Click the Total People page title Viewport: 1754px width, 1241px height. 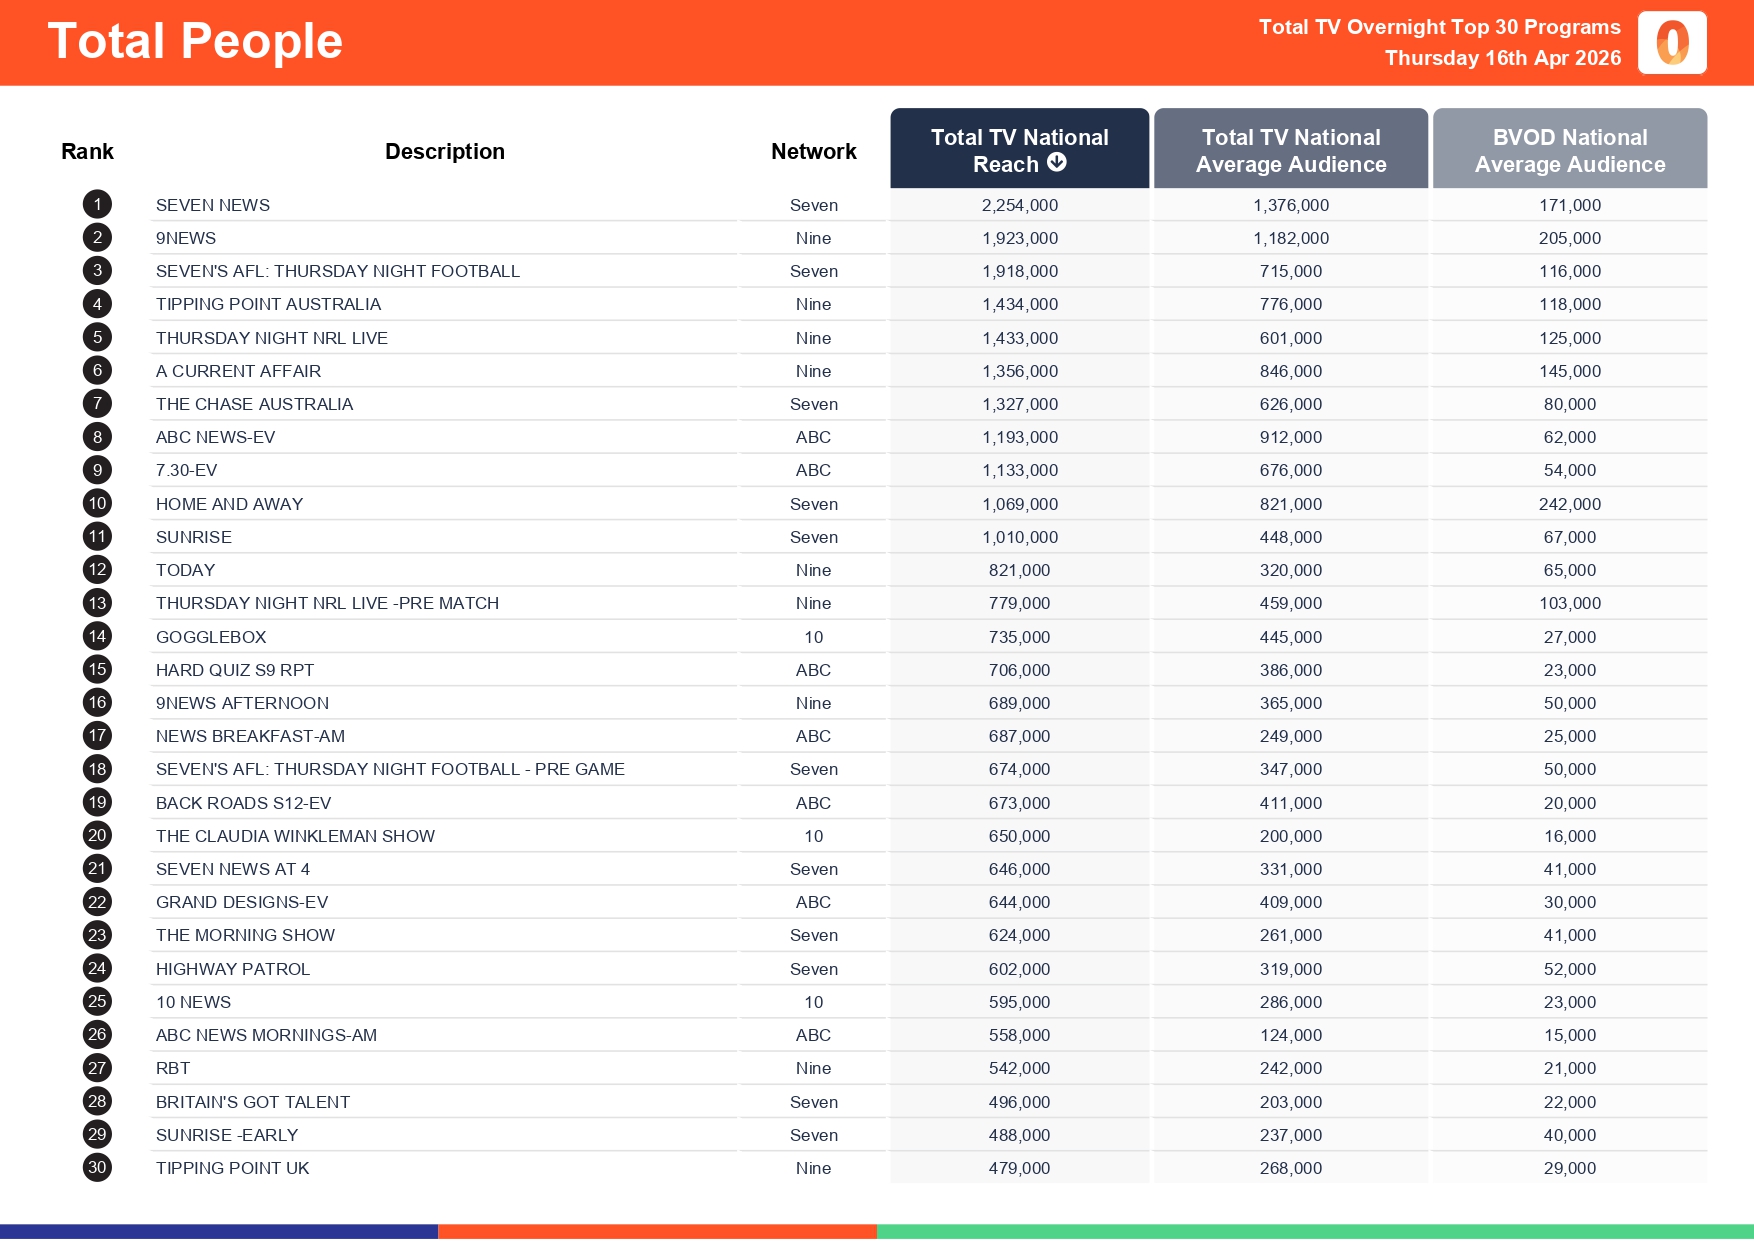tap(195, 41)
